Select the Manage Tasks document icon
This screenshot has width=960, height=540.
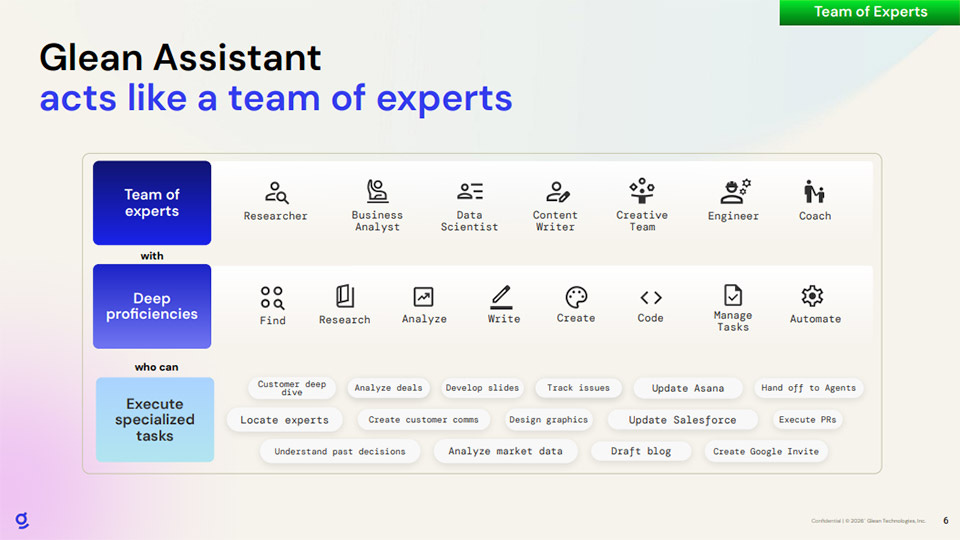pos(733,295)
